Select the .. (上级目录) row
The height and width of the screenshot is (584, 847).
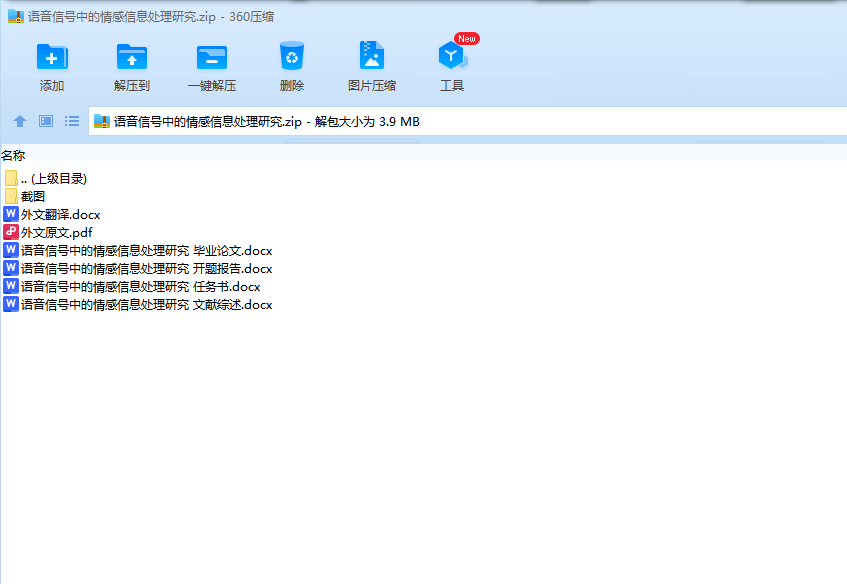45,178
